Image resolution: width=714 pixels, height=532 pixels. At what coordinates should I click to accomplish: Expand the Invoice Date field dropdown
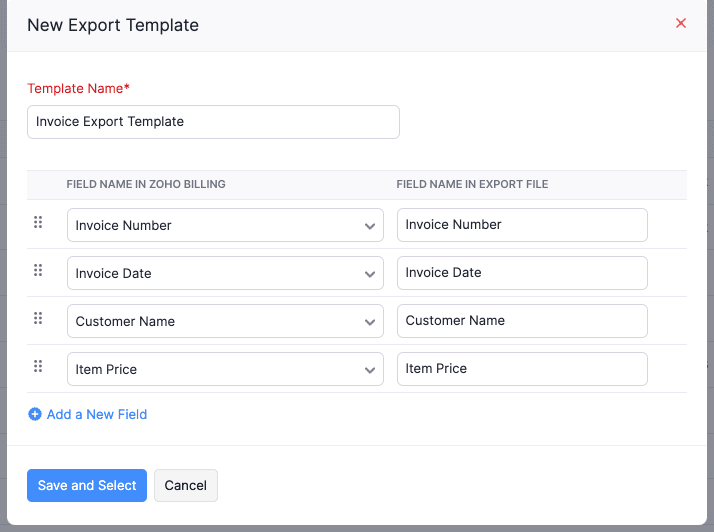[225, 273]
